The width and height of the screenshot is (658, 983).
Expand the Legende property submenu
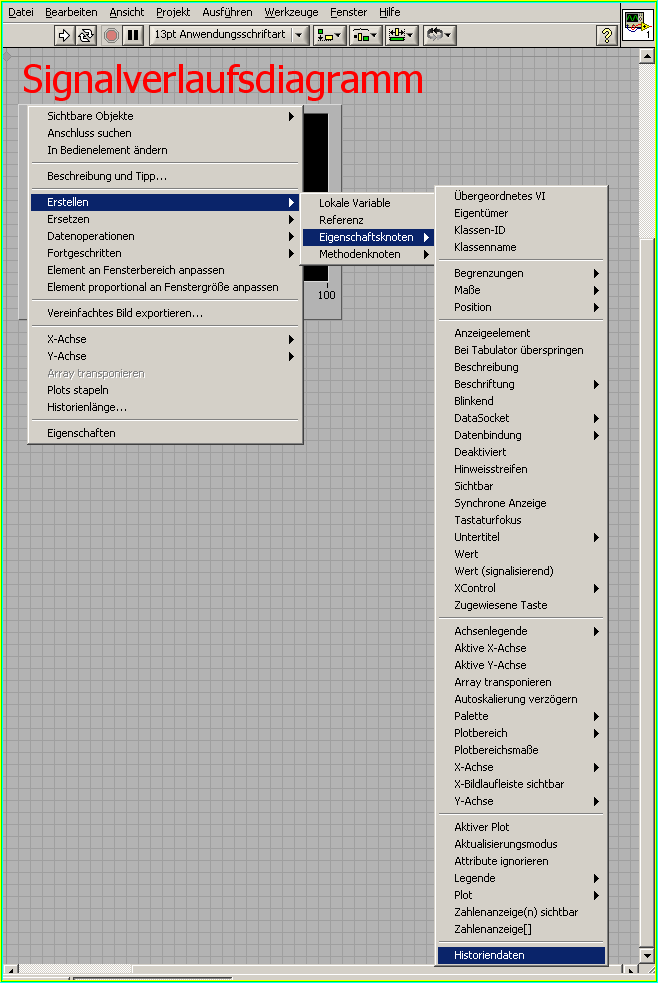coord(521,878)
